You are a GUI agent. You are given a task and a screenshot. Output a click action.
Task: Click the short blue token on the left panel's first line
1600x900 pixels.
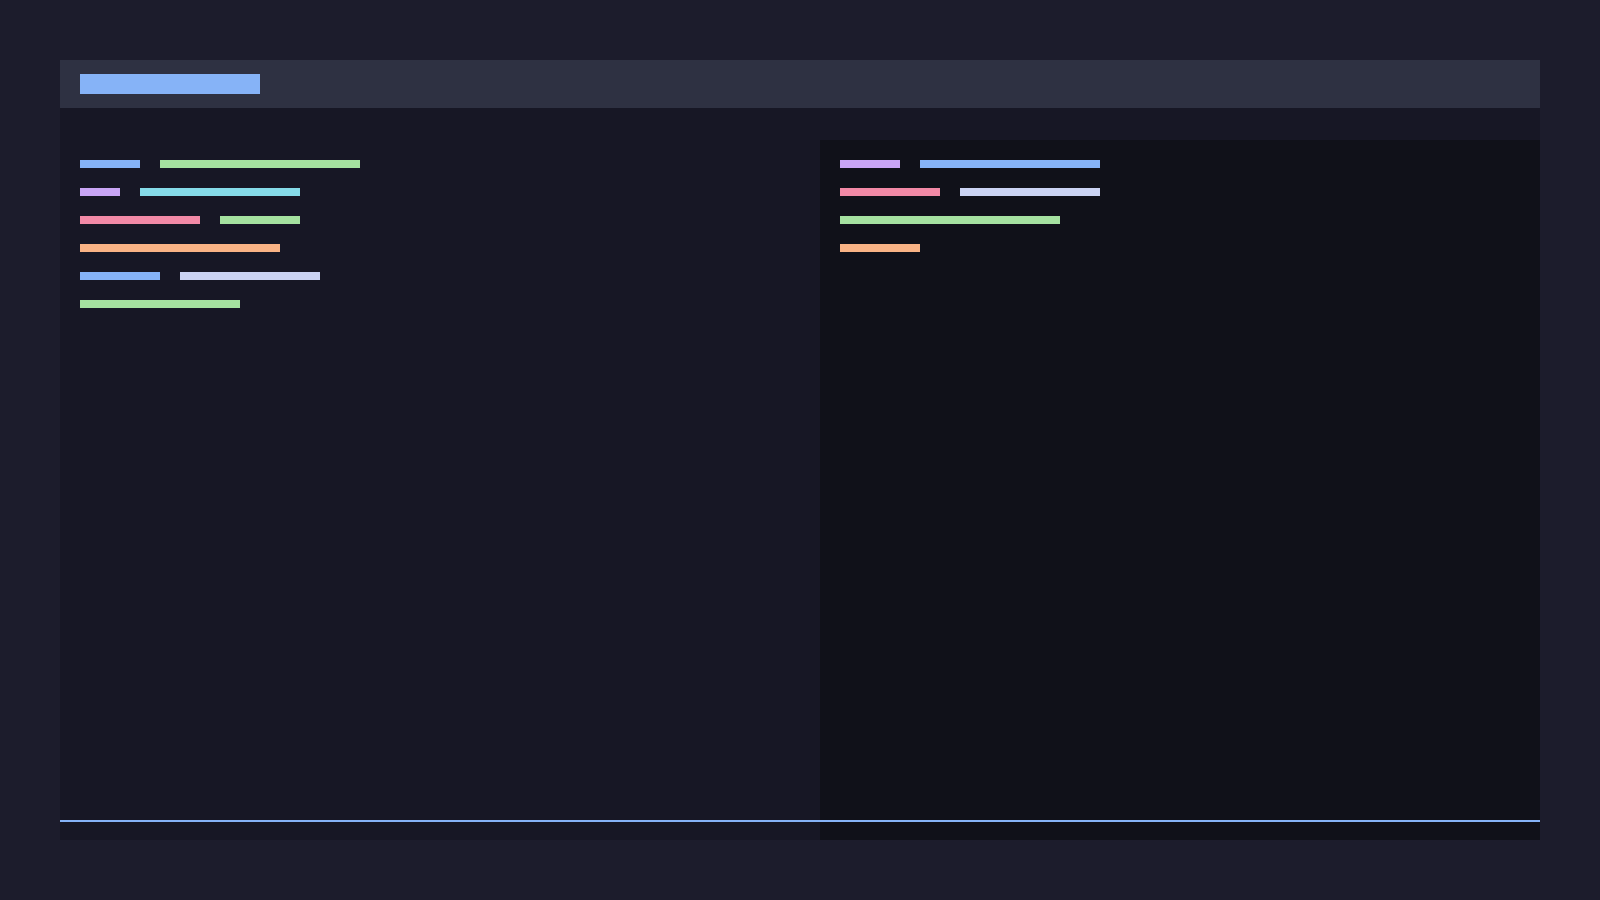point(110,164)
